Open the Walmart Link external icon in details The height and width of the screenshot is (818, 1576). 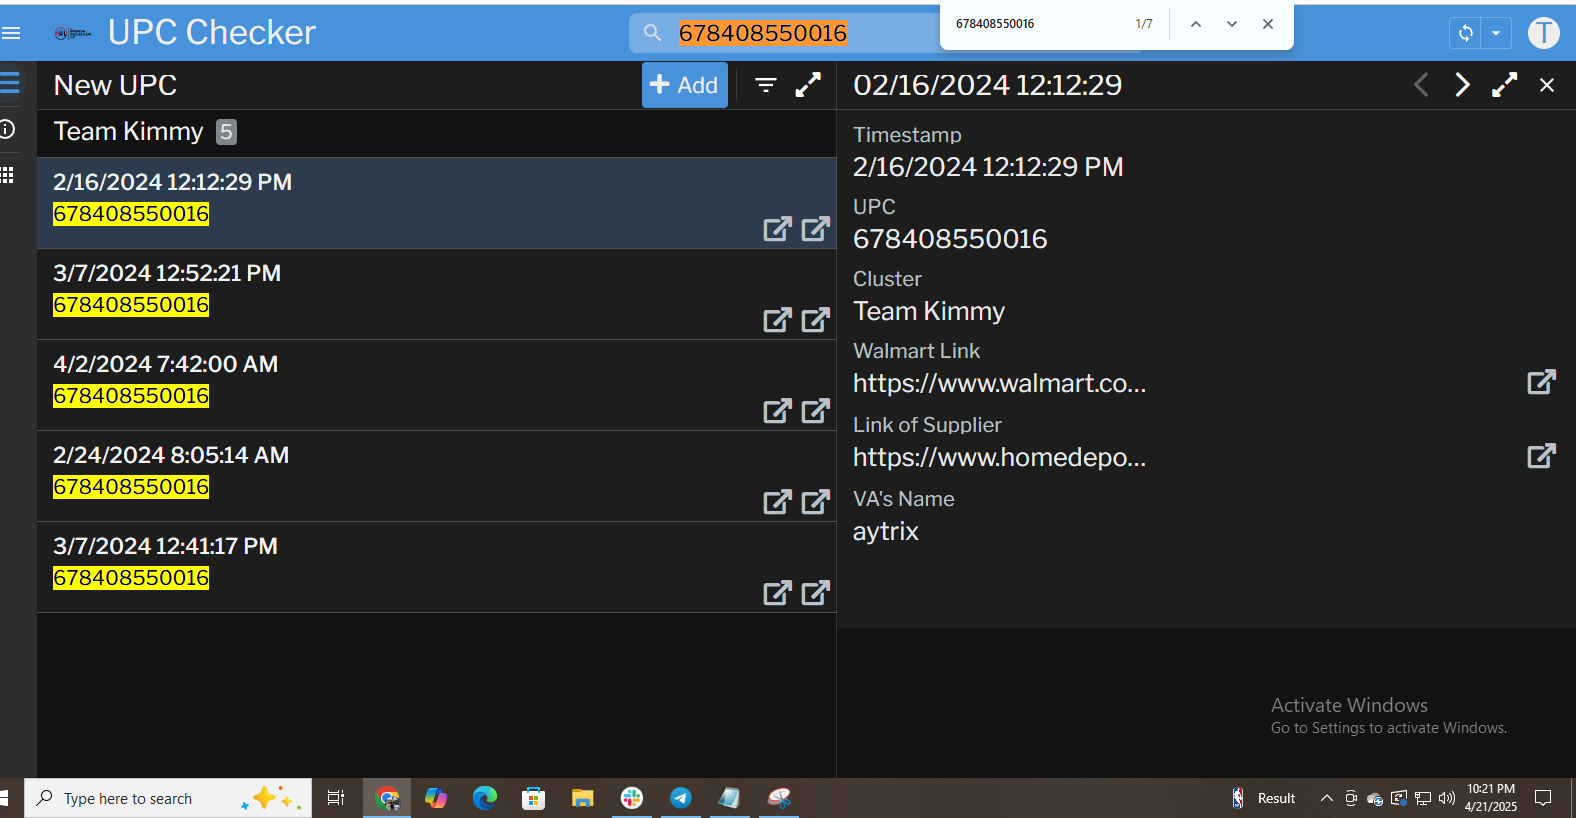(x=1541, y=382)
